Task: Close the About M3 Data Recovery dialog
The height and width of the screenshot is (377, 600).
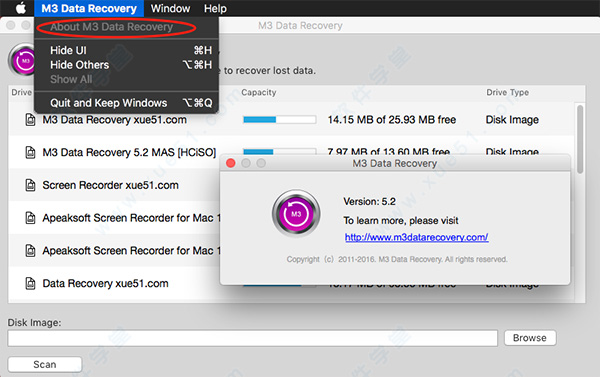Action: tap(231, 163)
